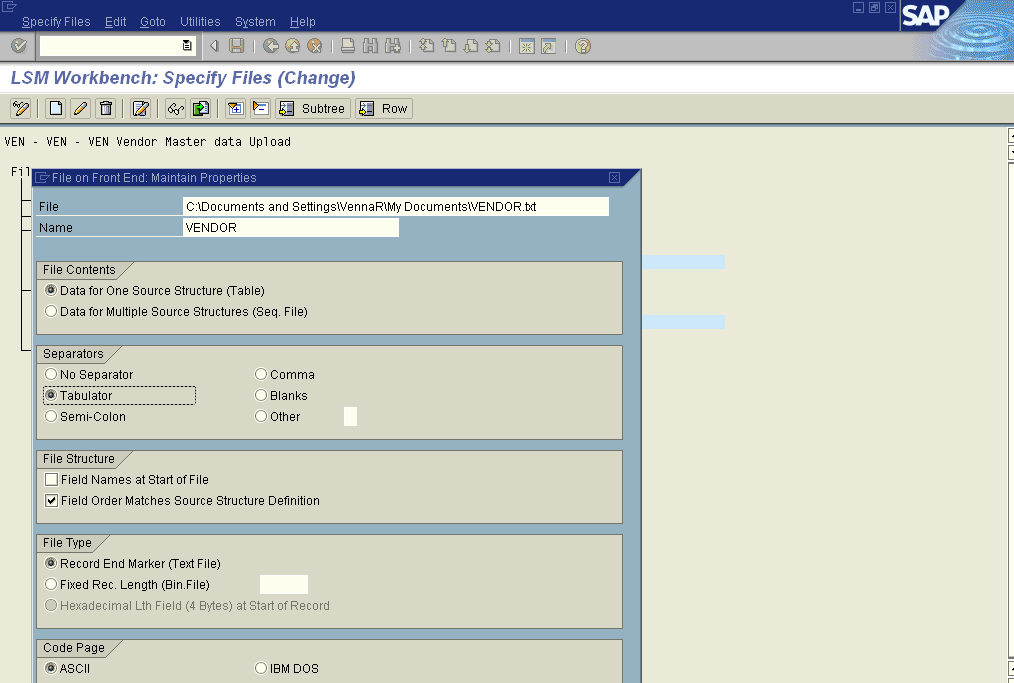Open the Utilities menu
This screenshot has width=1014, height=683.
click(x=200, y=21)
